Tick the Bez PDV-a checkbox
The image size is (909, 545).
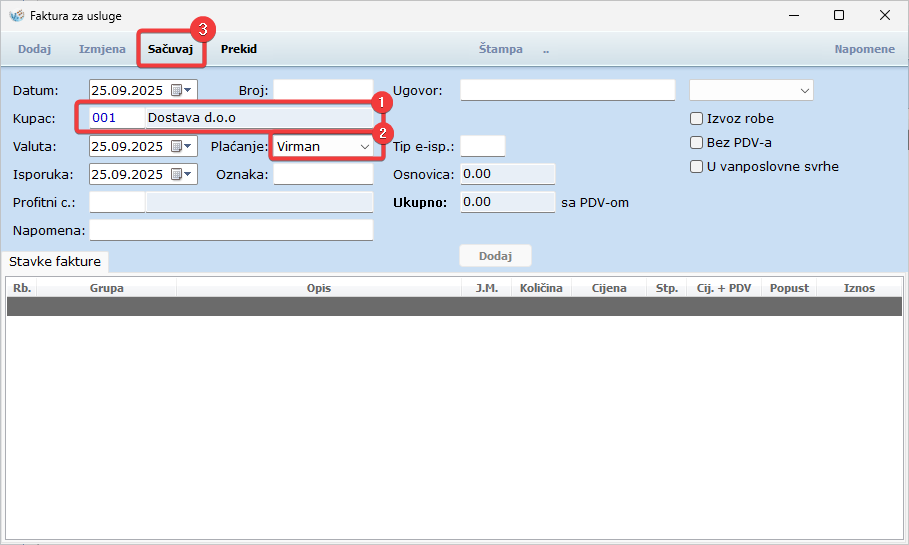(x=697, y=142)
